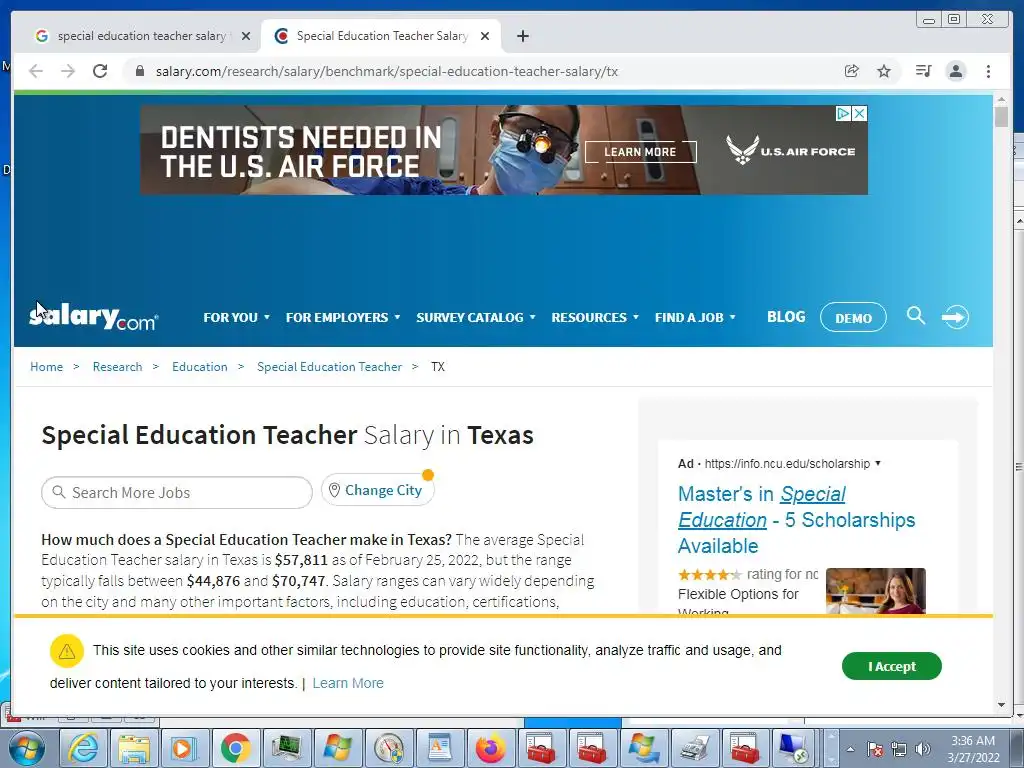Accept cookies with I Accept button
This screenshot has height=768, width=1024.
pos(891,666)
